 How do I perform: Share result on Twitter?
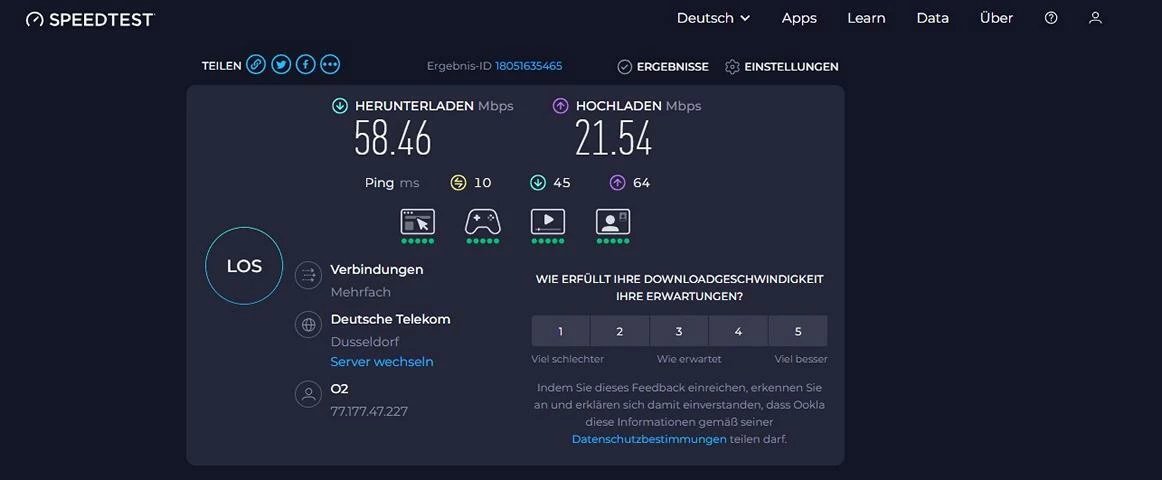pos(281,65)
